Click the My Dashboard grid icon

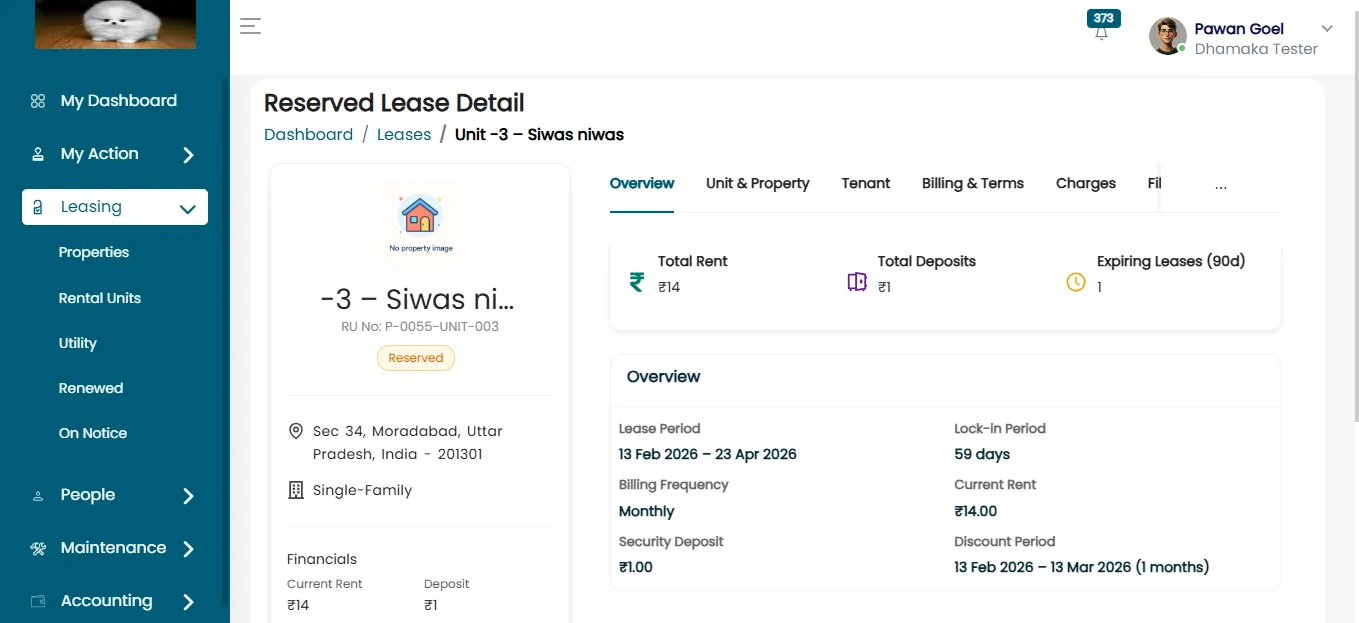[x=38, y=101]
